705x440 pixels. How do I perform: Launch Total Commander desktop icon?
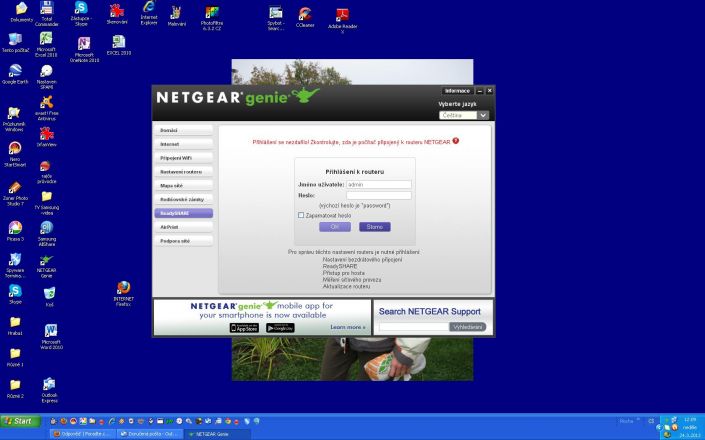[x=47, y=13]
